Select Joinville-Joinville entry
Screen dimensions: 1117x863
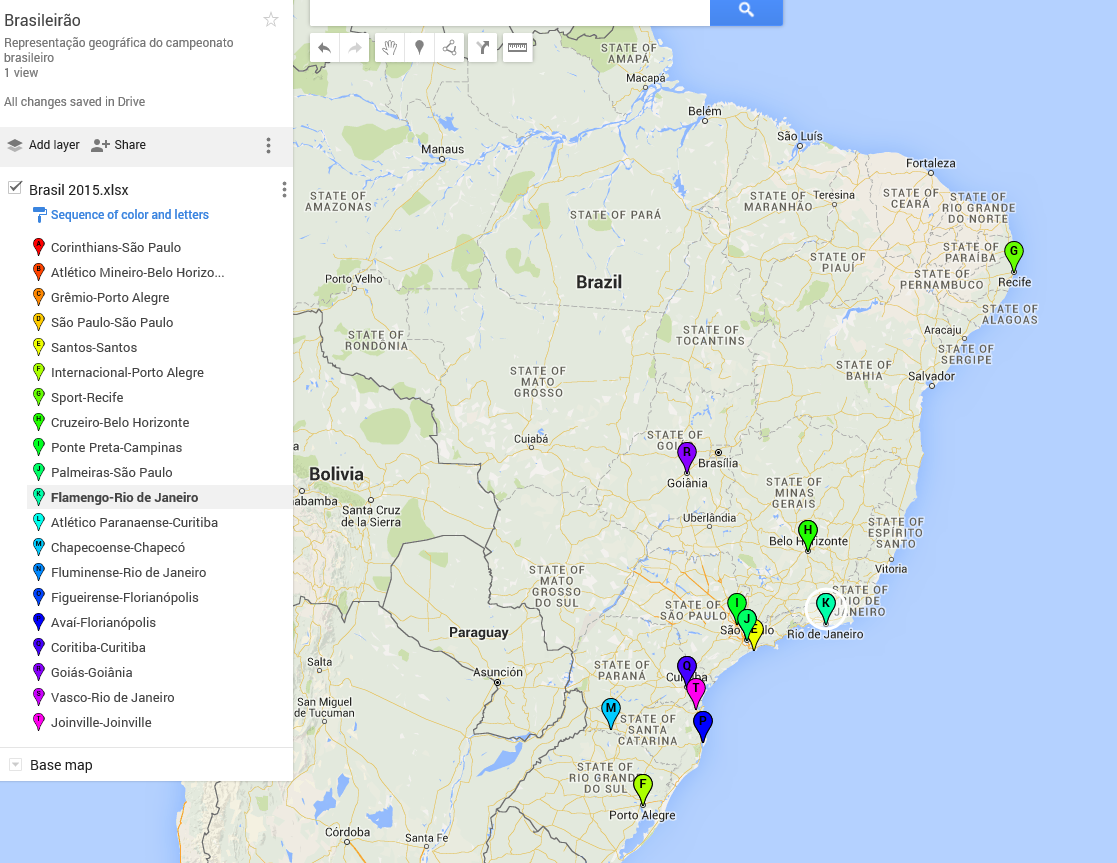click(x=100, y=722)
